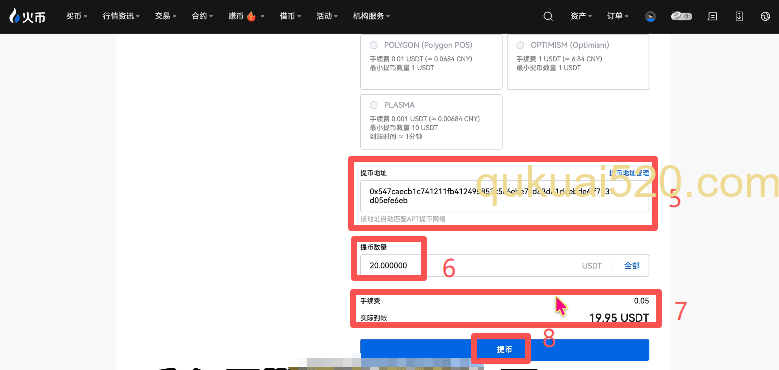
Task: Expand the 行情资讯 menu
Action: click(x=121, y=16)
